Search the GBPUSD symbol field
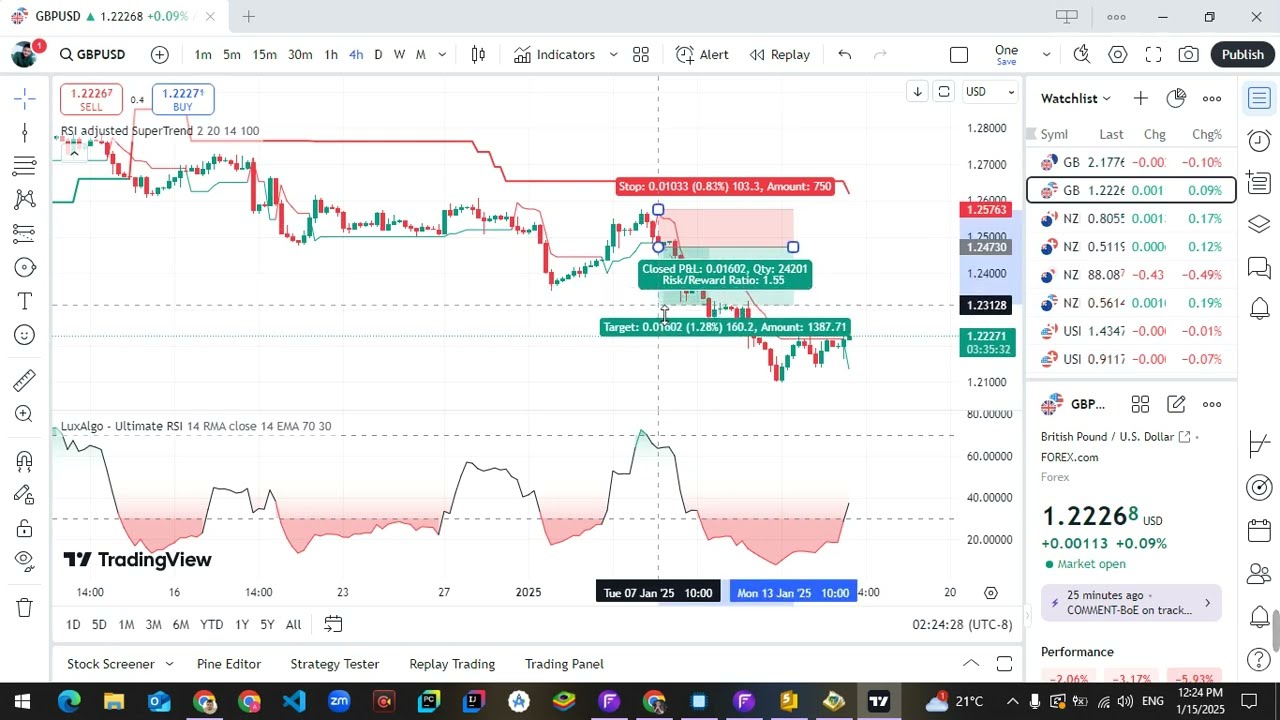 (x=93, y=55)
